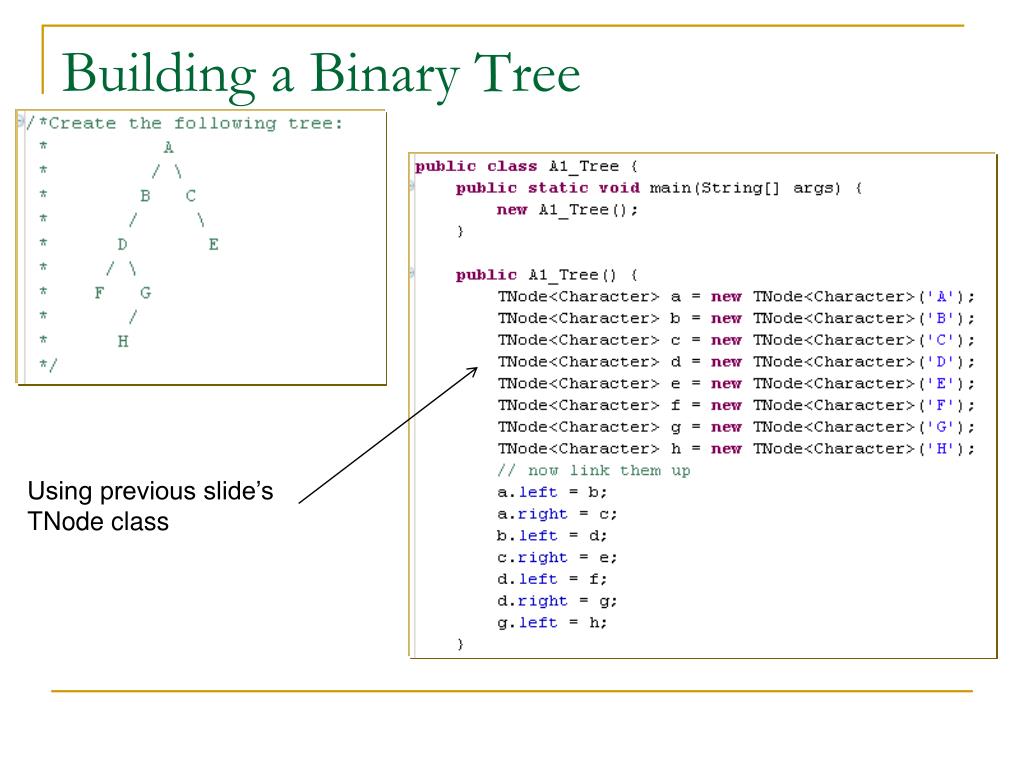The image size is (1024, 768).
Task: Click the declaration of TNode variable c
Action: coord(736,340)
